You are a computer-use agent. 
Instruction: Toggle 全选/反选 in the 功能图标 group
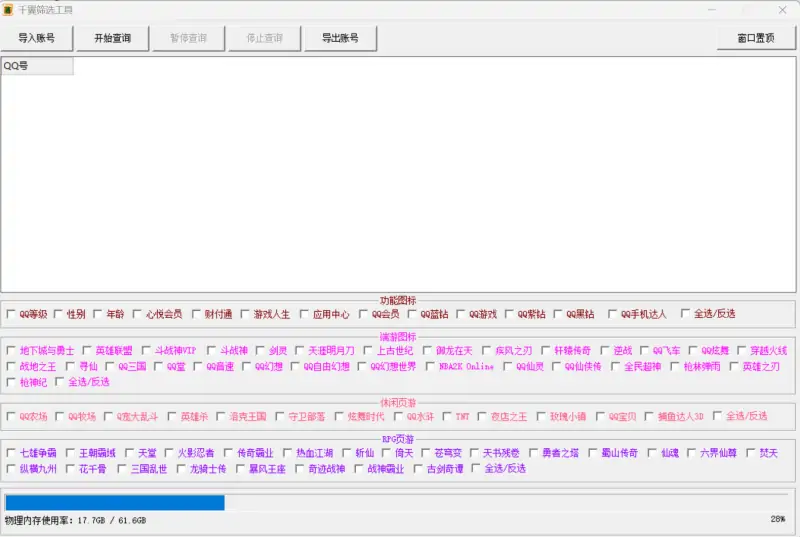685,314
